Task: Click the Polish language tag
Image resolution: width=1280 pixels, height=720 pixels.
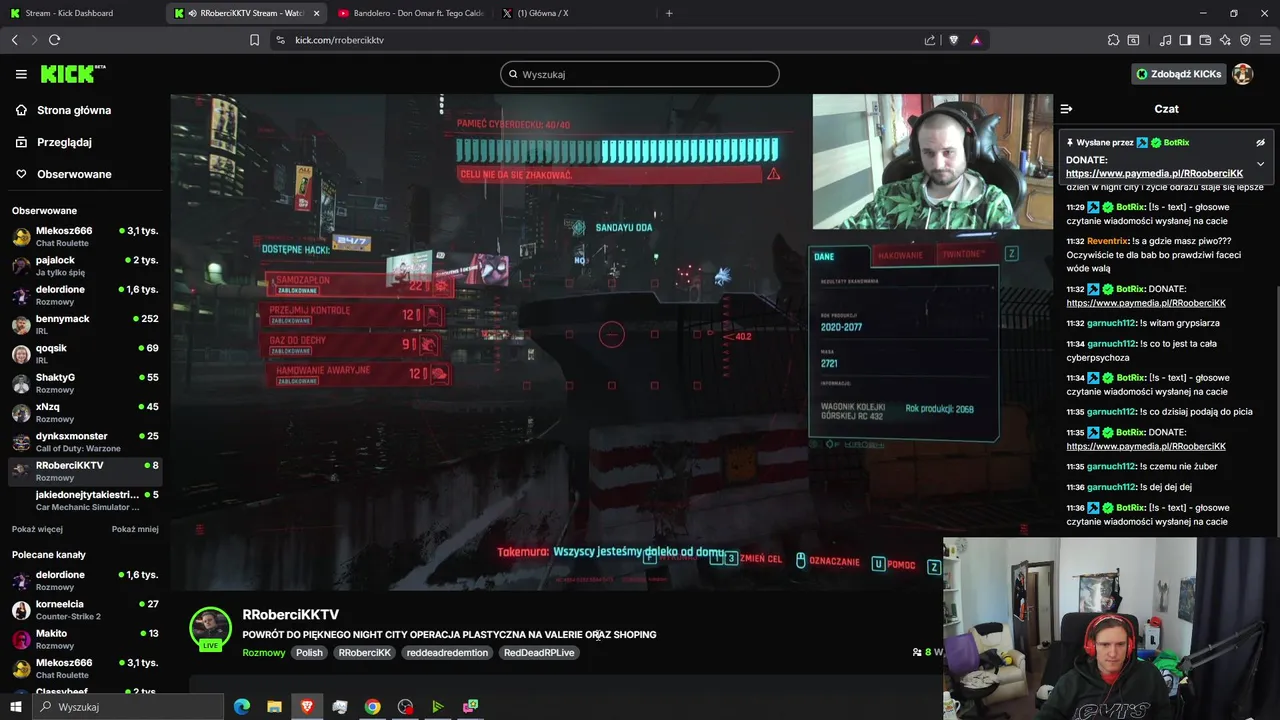Action: click(309, 653)
